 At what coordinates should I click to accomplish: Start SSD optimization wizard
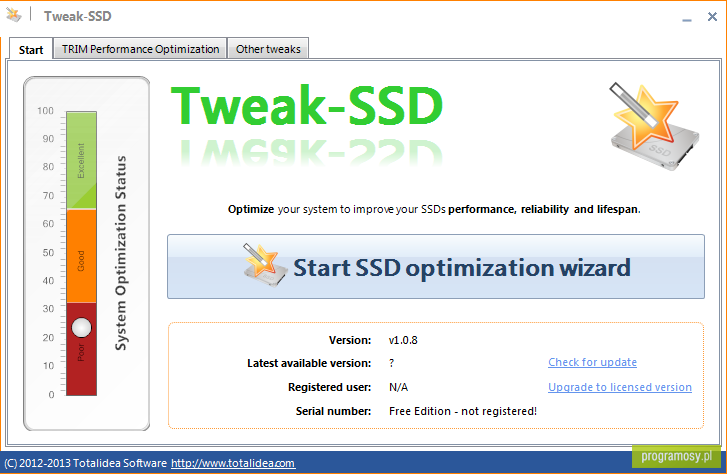click(436, 266)
